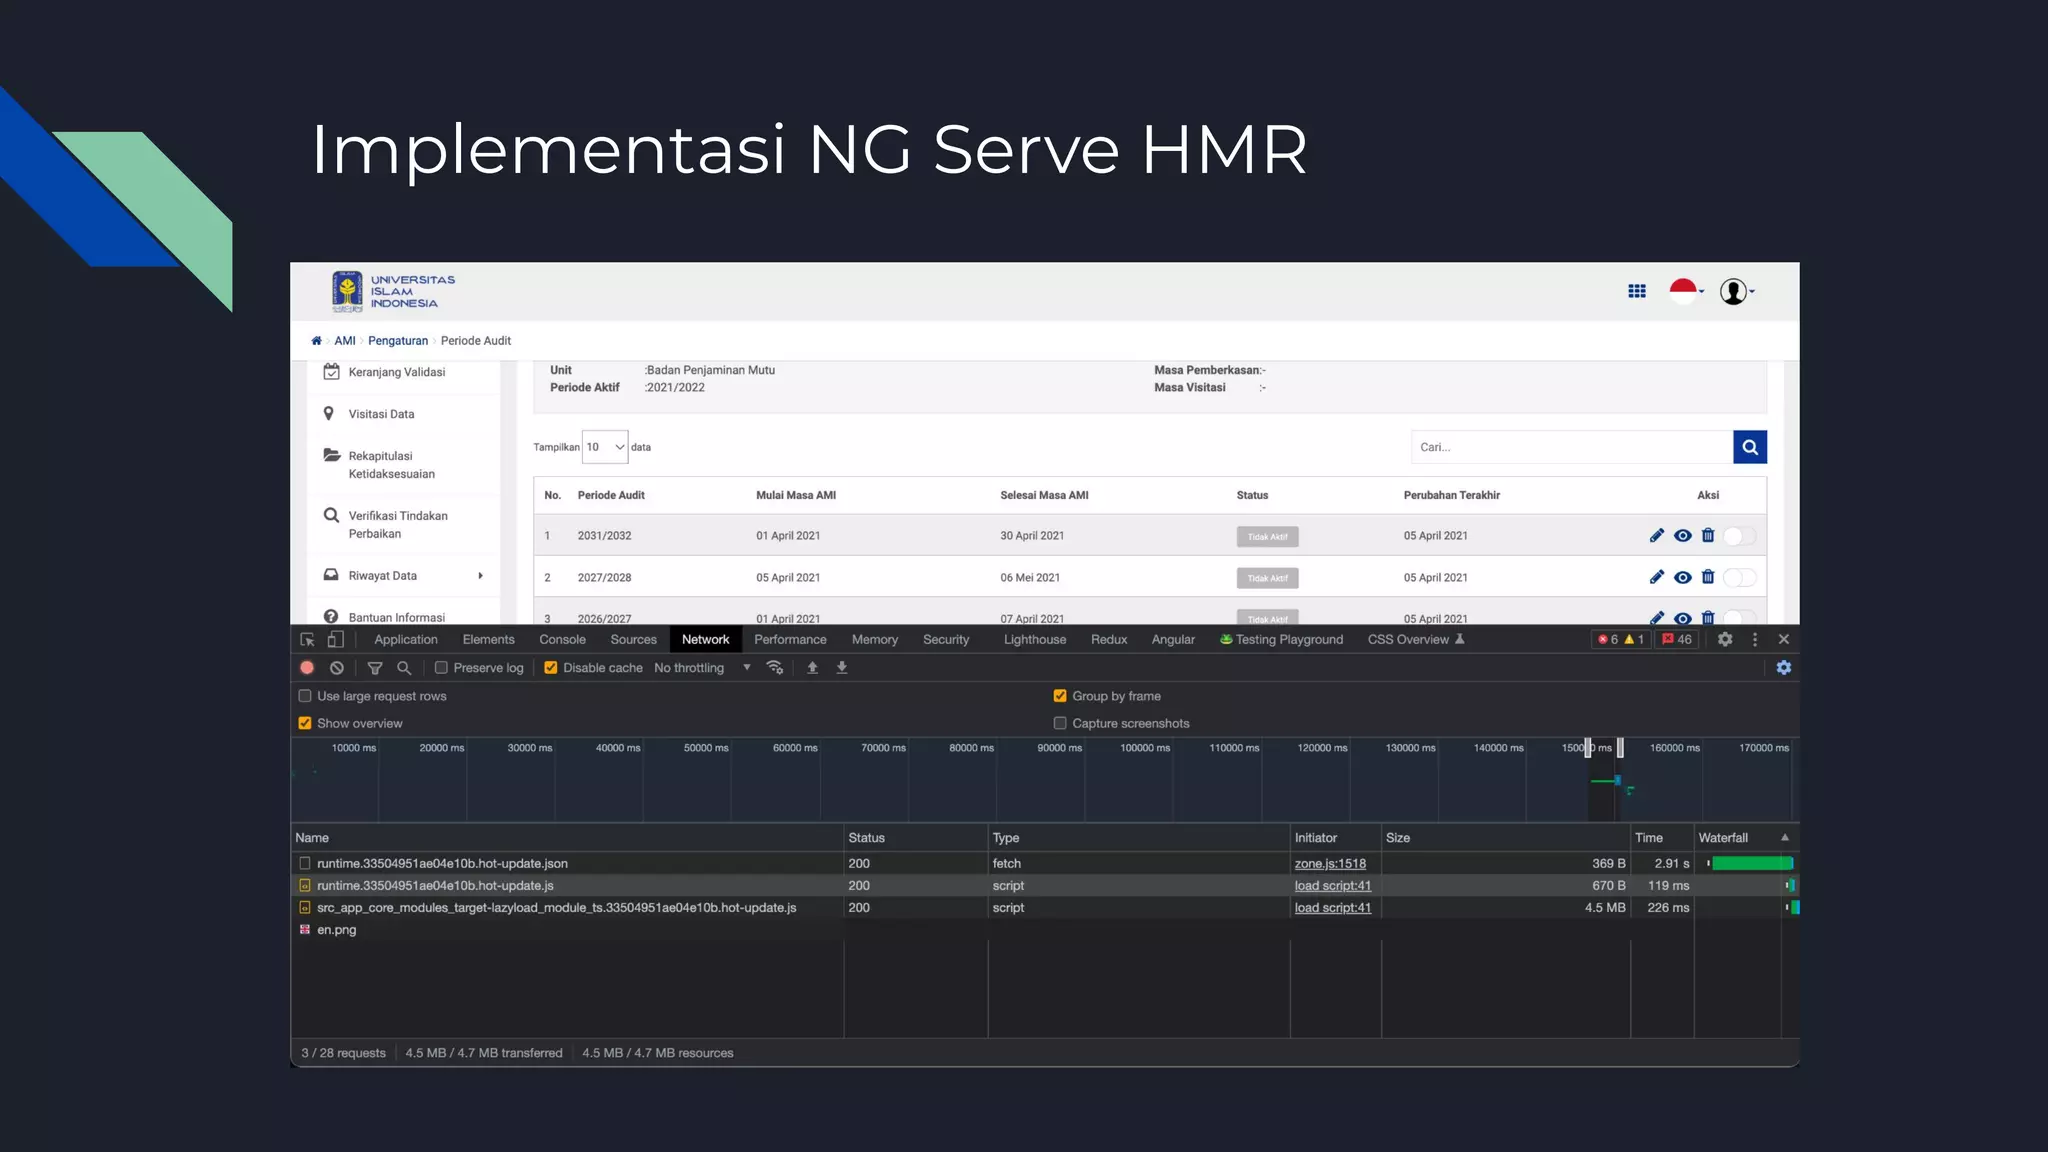Open the CSS Overview tab

(1416, 640)
